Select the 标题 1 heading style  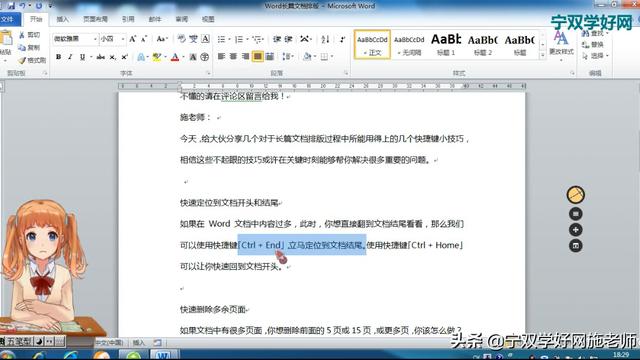pyautogui.click(x=446, y=44)
